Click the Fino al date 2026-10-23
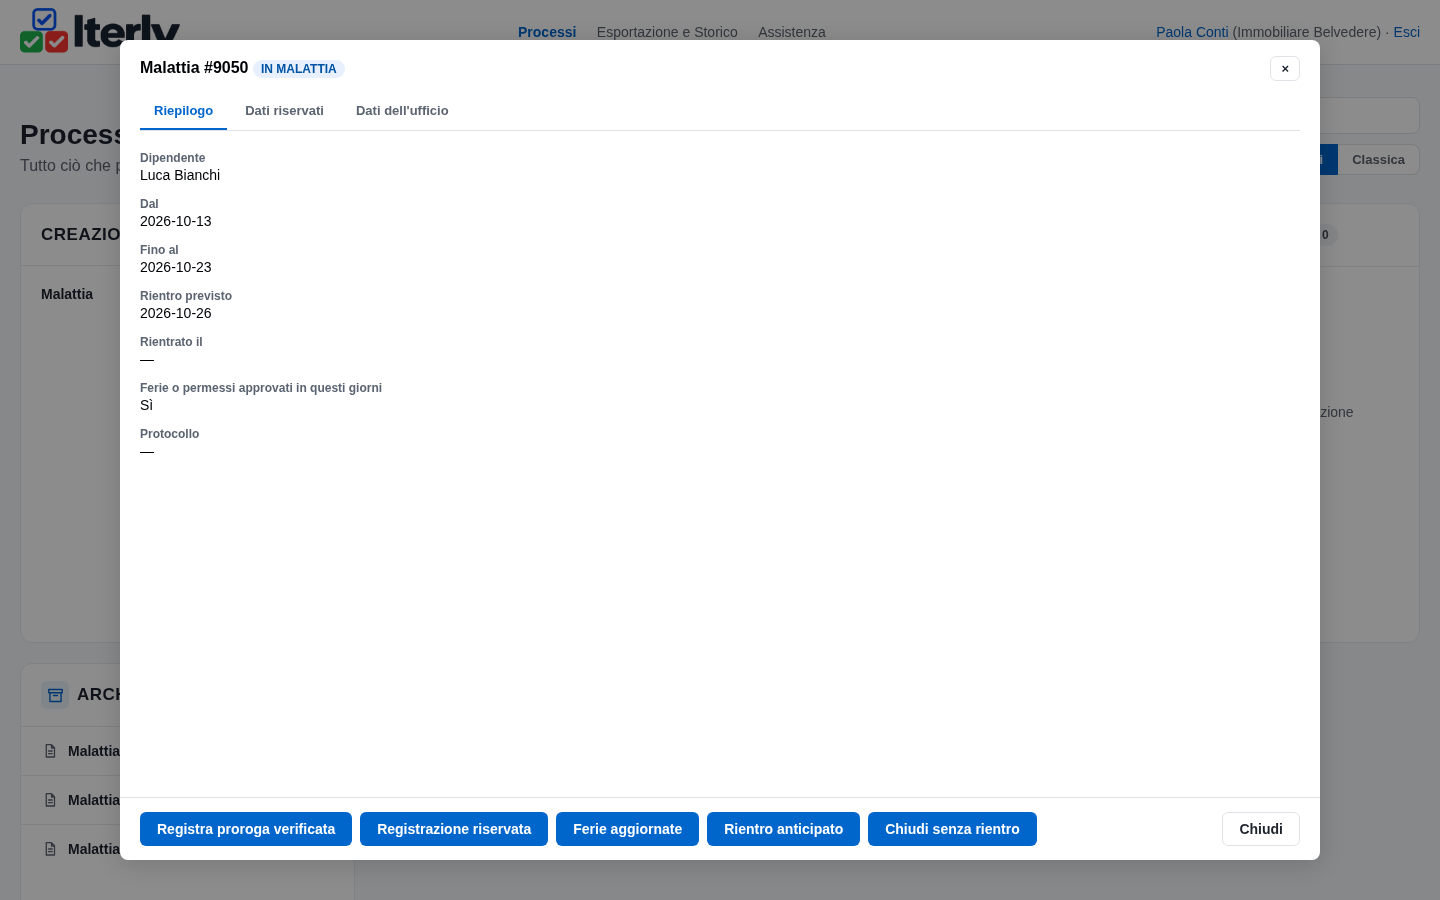1440x900 pixels. click(x=176, y=267)
